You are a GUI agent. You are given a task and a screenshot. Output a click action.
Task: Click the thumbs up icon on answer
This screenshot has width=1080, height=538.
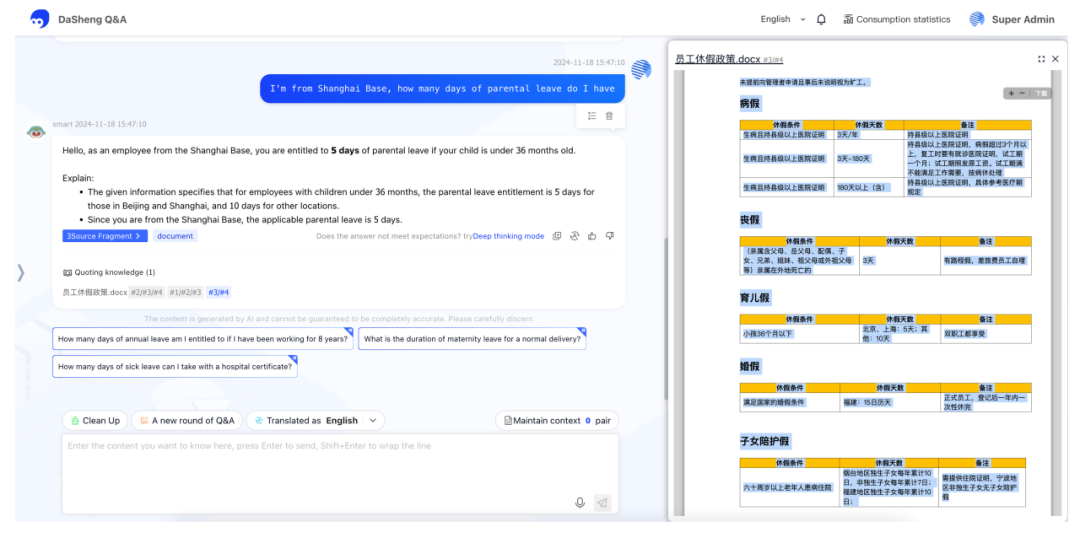tap(592, 236)
